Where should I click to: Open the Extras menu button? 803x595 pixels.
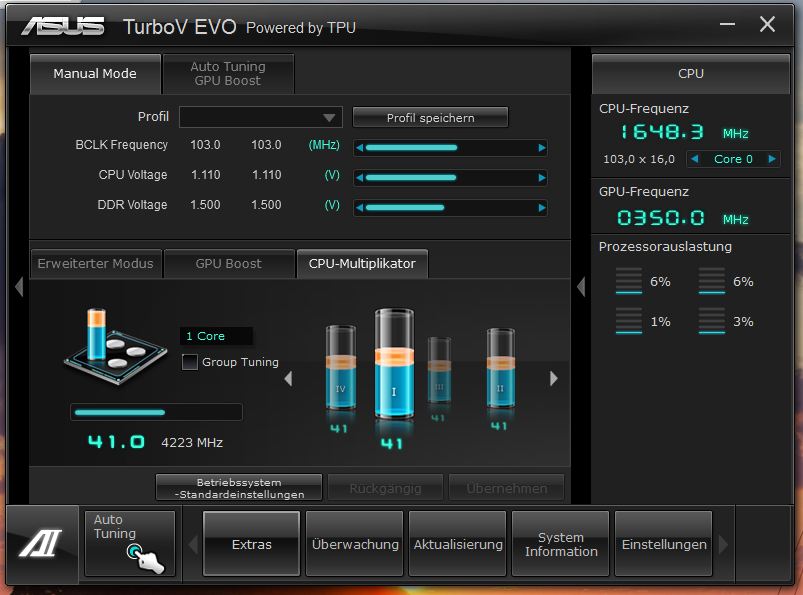coord(251,544)
